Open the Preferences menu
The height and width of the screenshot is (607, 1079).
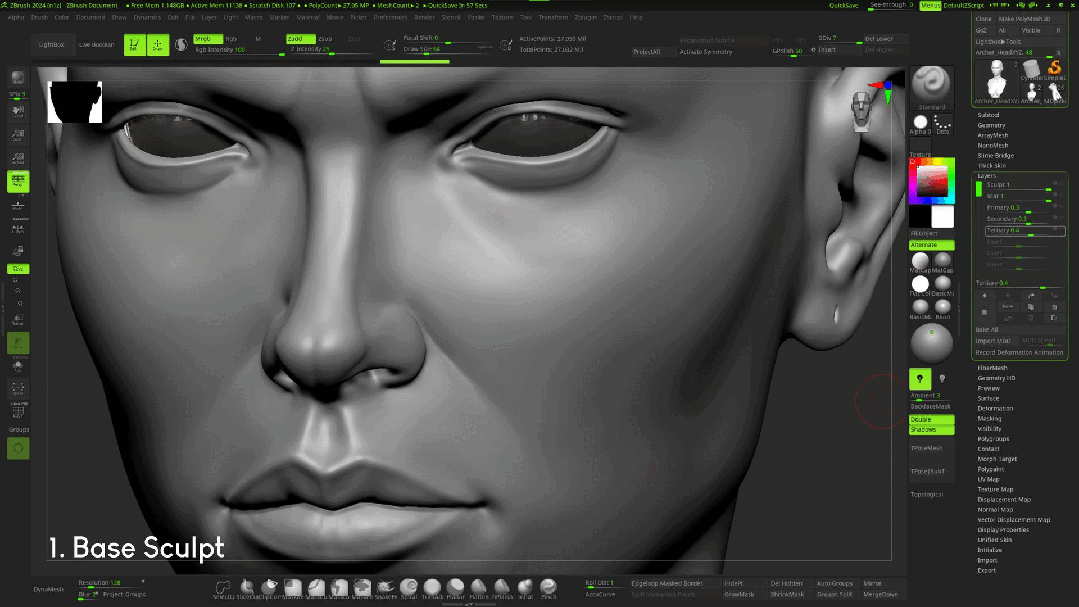coord(390,17)
